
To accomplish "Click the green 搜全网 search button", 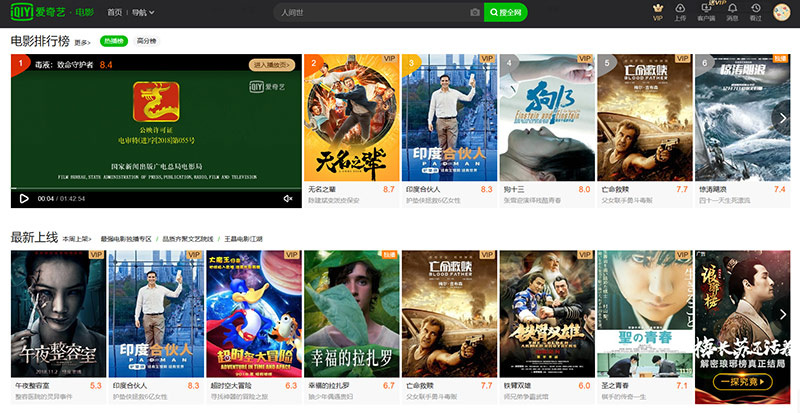I will 506,12.
